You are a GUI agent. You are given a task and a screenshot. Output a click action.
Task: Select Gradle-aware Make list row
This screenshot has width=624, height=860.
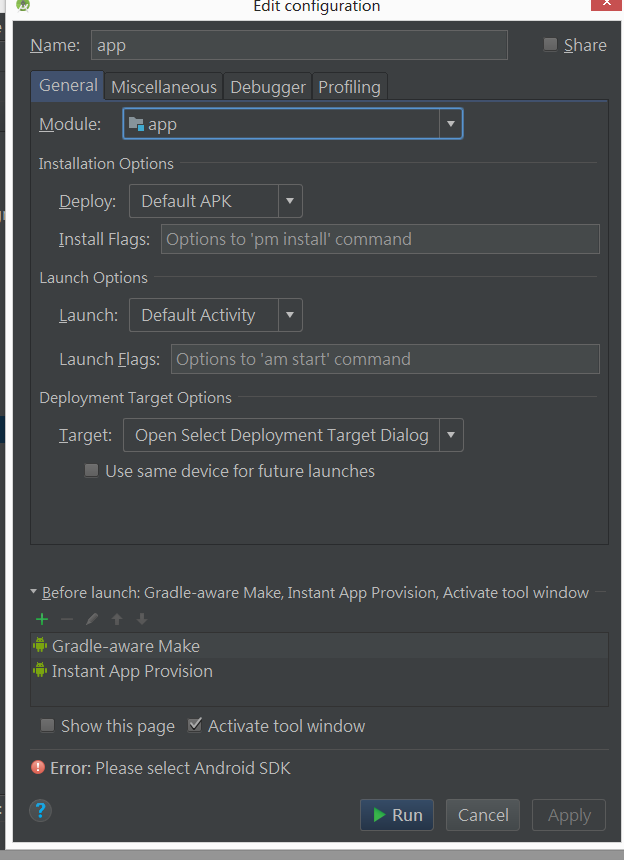point(320,646)
